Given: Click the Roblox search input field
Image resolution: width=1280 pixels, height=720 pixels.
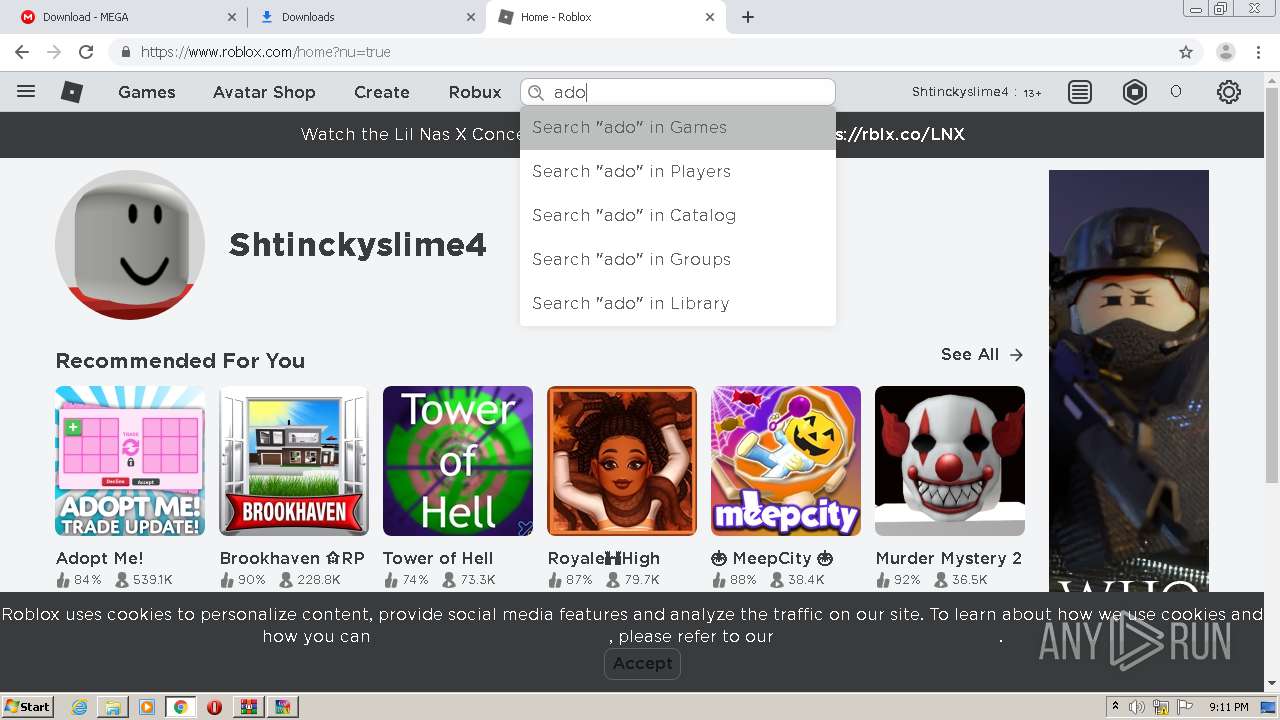Looking at the screenshot, I should (678, 92).
